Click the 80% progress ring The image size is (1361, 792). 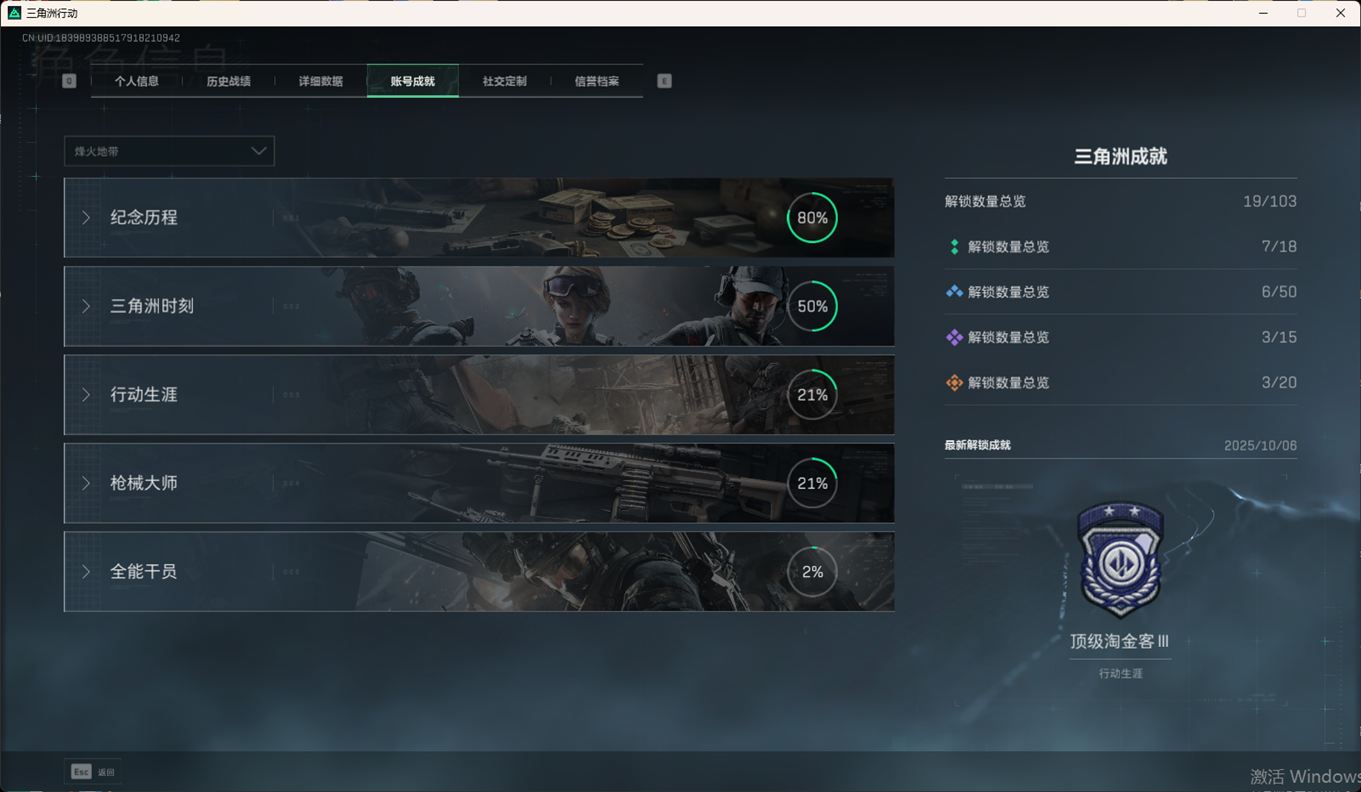tap(812, 218)
